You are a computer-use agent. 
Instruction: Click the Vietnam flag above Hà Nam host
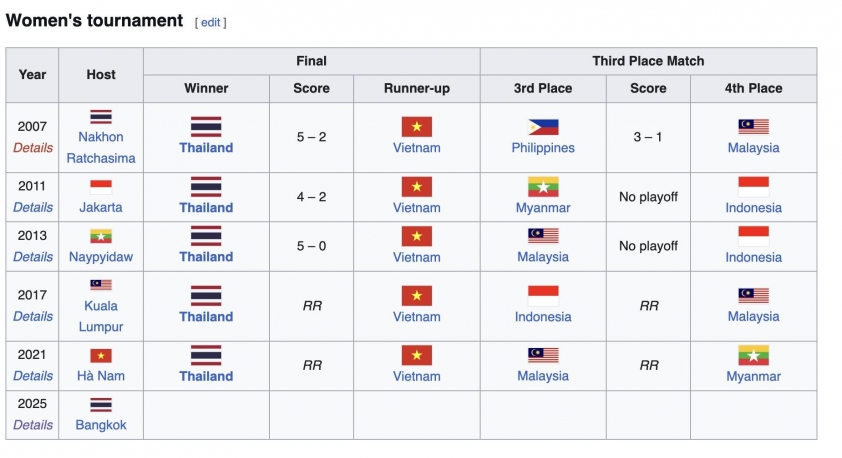(x=101, y=356)
